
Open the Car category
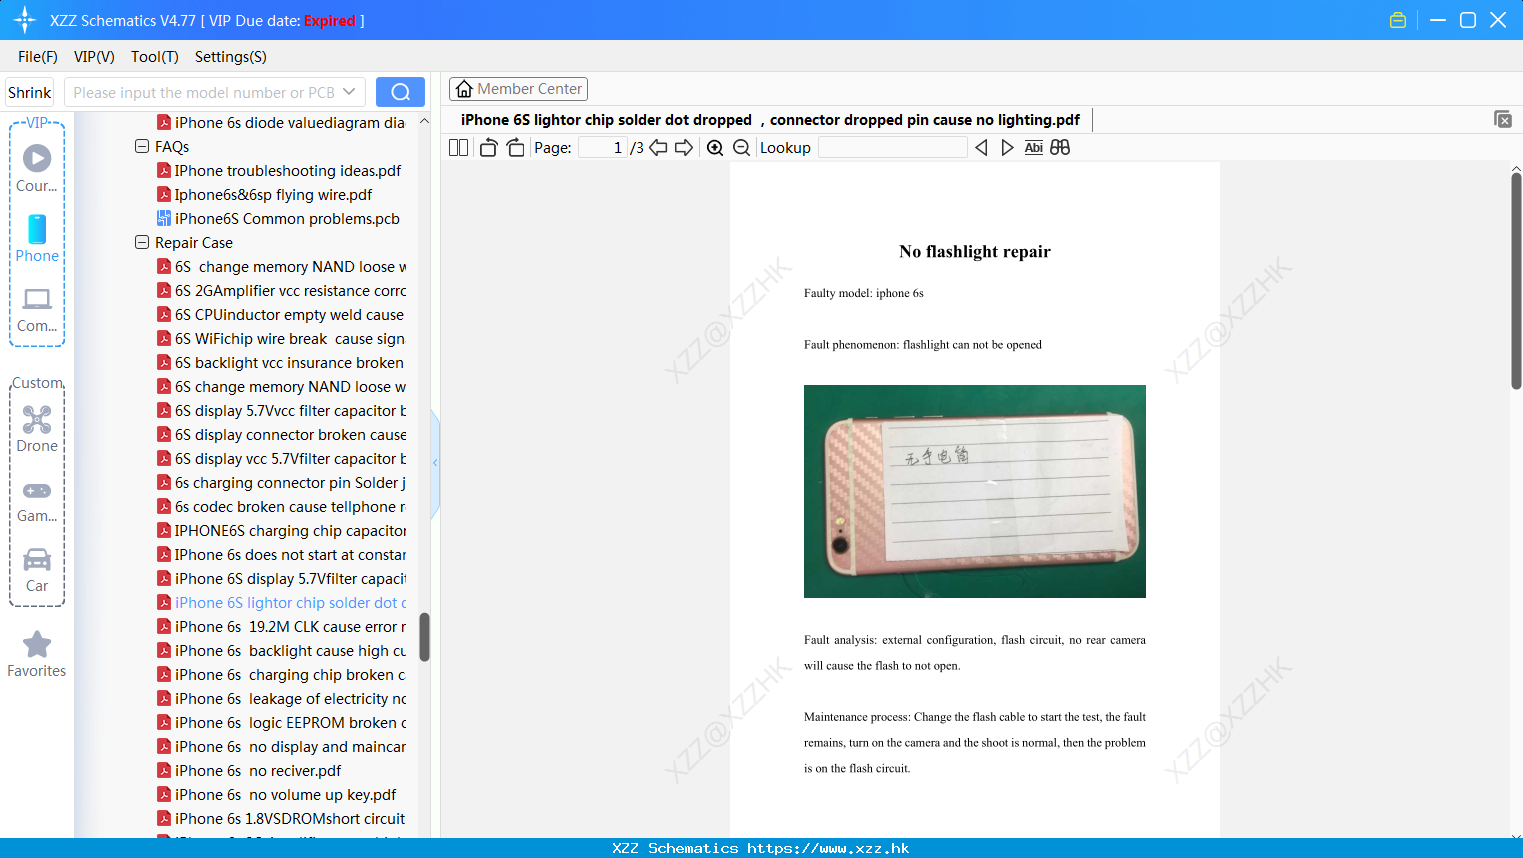coord(37,570)
